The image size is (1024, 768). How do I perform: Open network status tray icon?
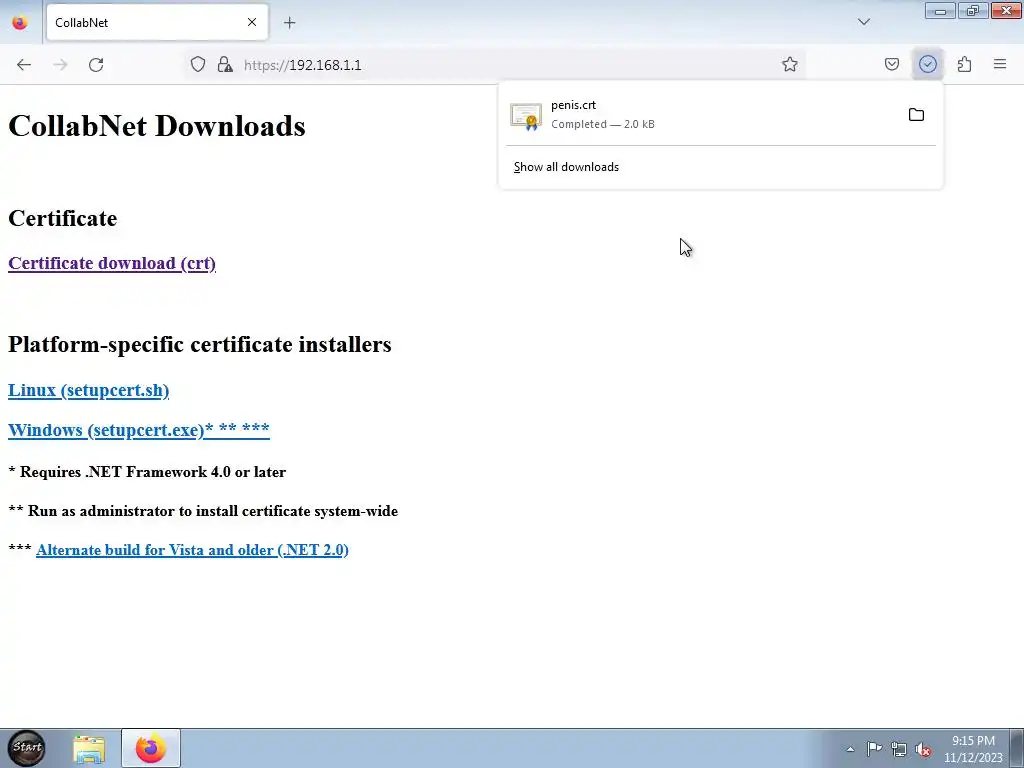899,749
